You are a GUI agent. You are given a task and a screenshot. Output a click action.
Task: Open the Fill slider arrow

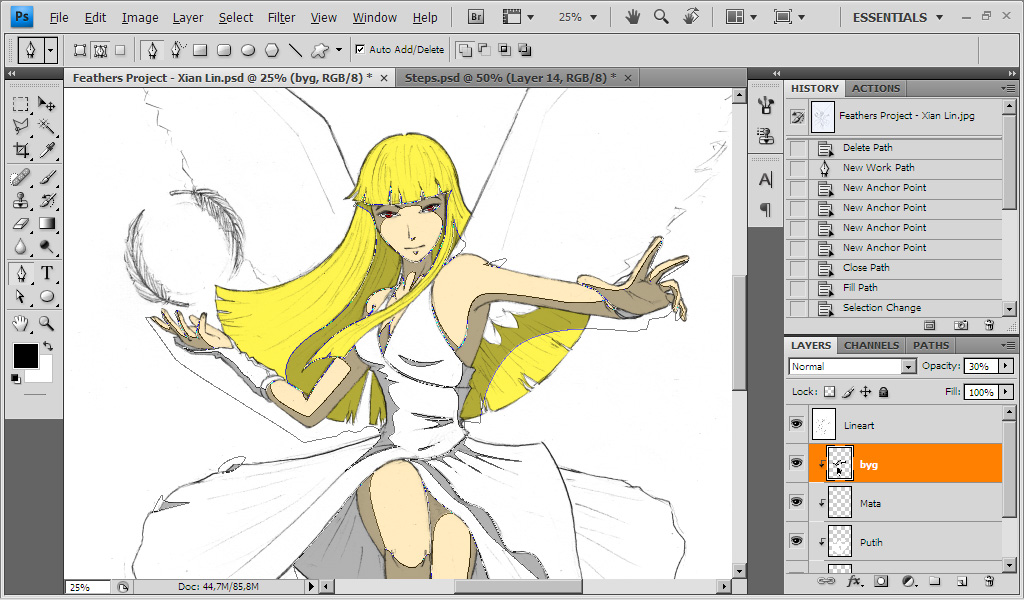(x=1006, y=392)
